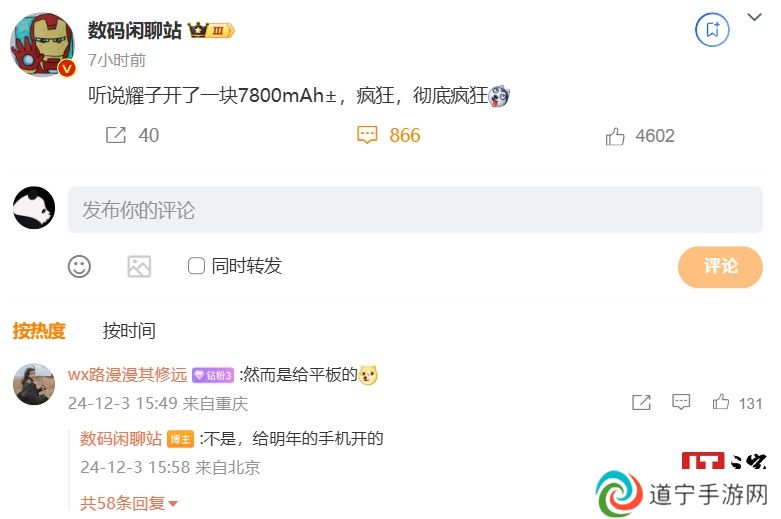Expand 共58条回复 replies
Viewport: 781px width, 519px height.
[129, 503]
